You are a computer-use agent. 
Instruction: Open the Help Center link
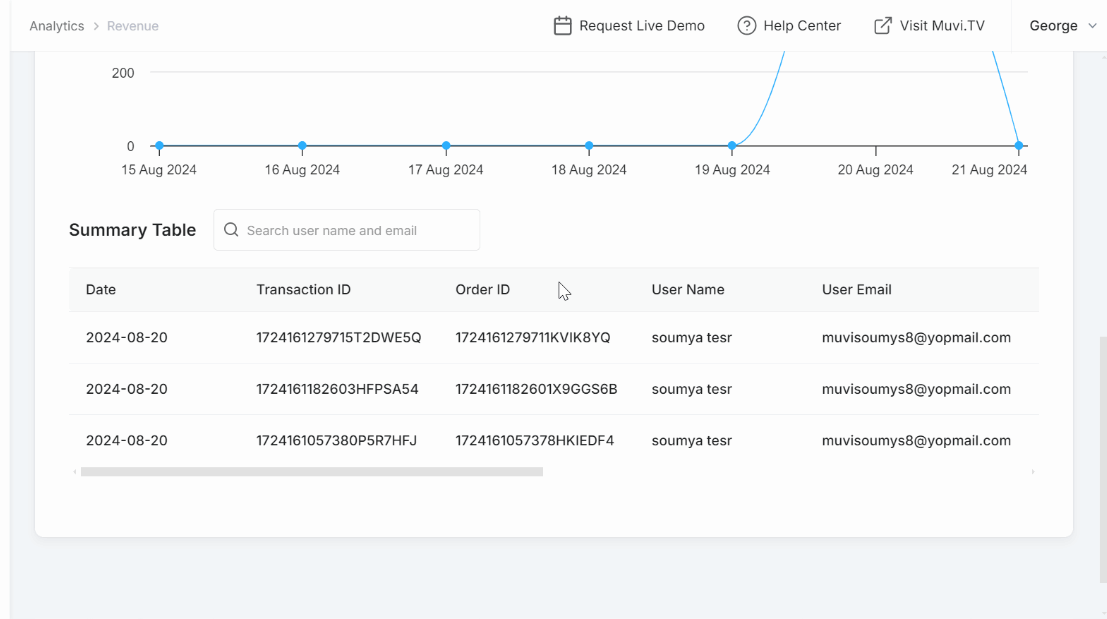click(x=802, y=26)
